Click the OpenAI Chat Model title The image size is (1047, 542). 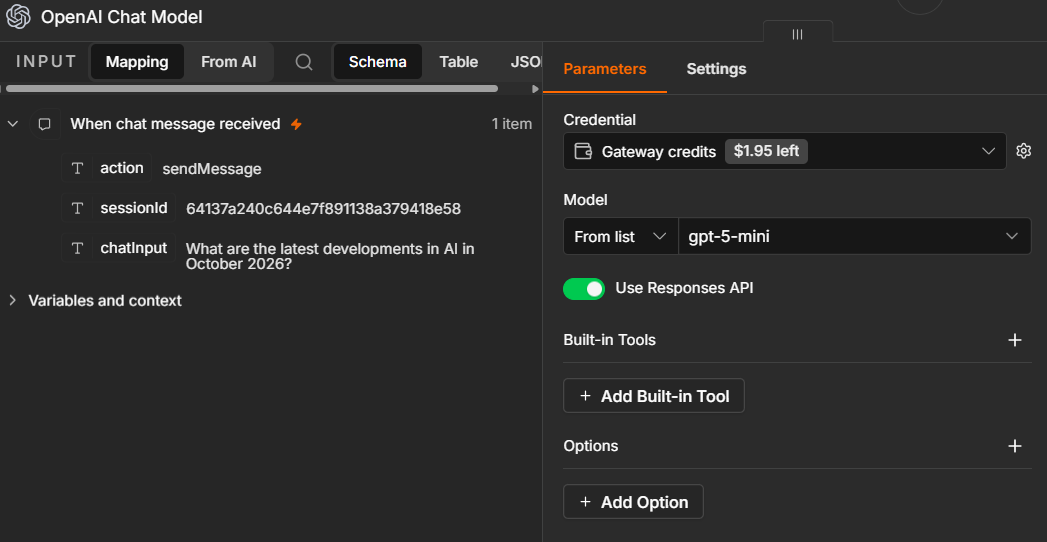tap(122, 17)
